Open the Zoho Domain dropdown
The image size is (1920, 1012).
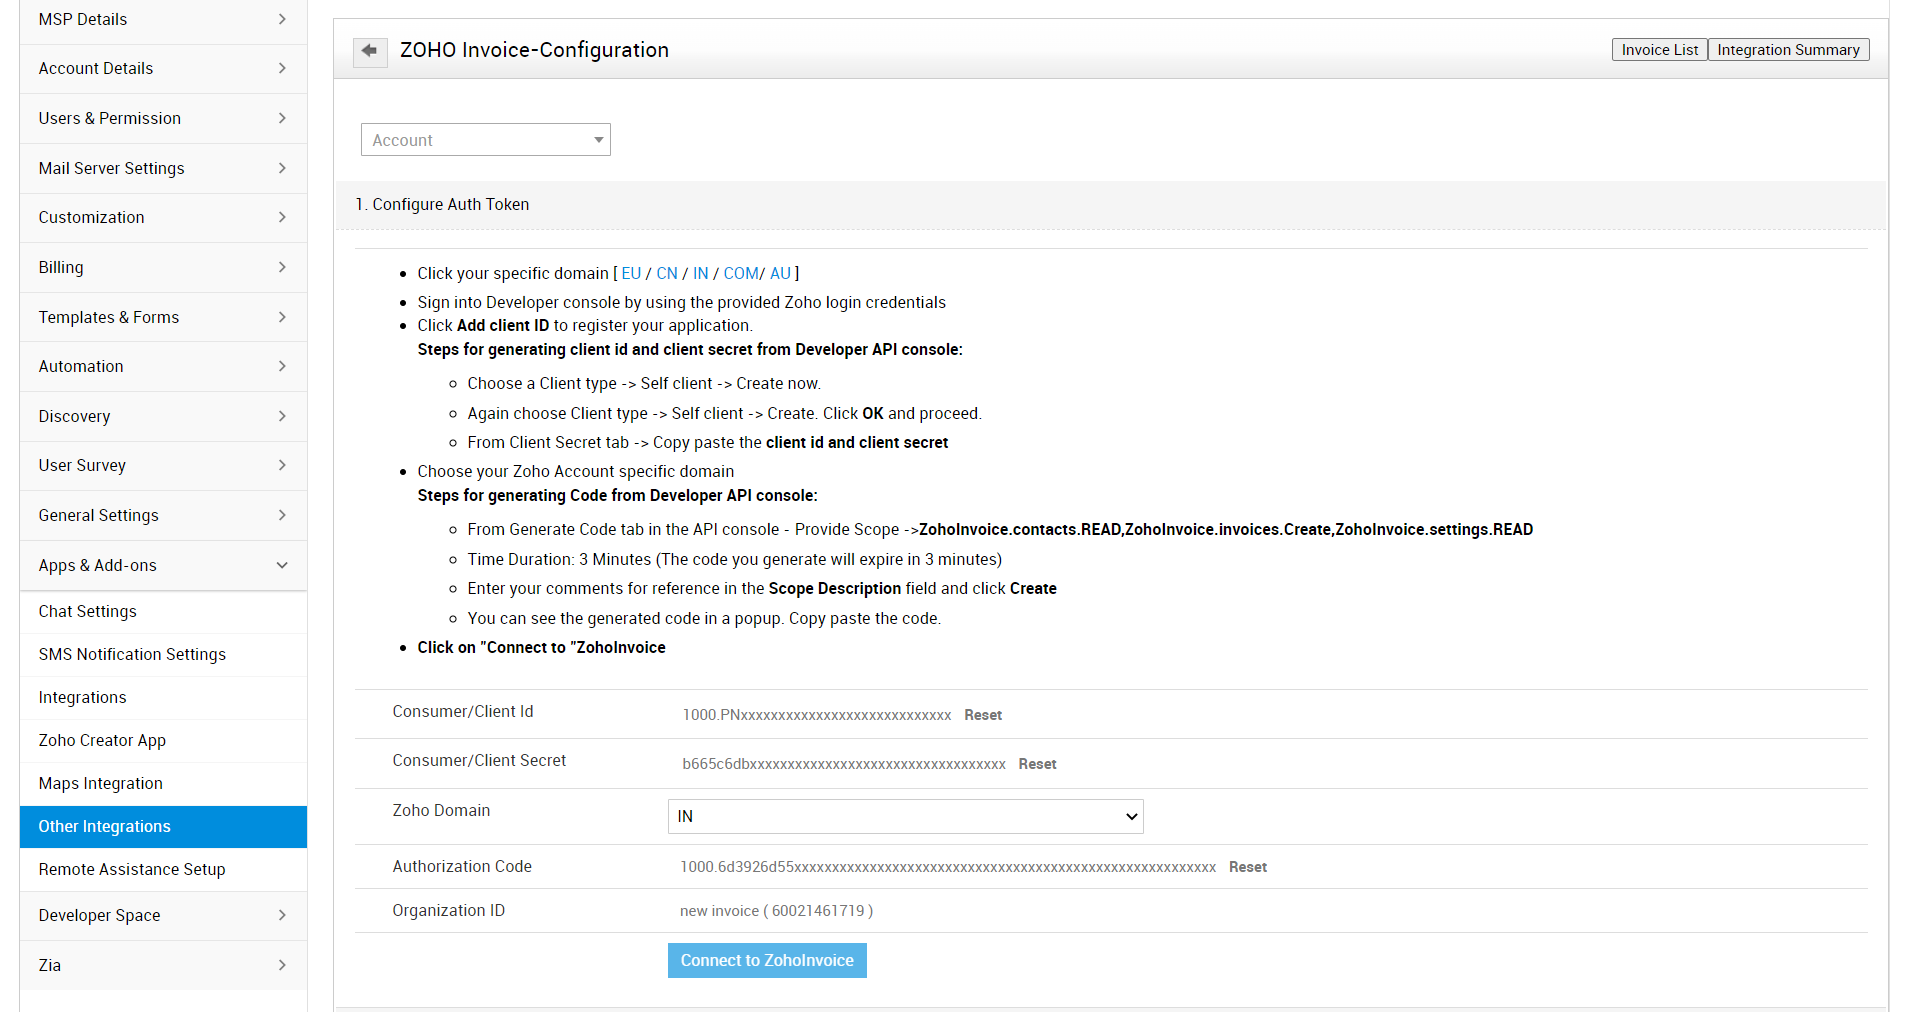(905, 816)
